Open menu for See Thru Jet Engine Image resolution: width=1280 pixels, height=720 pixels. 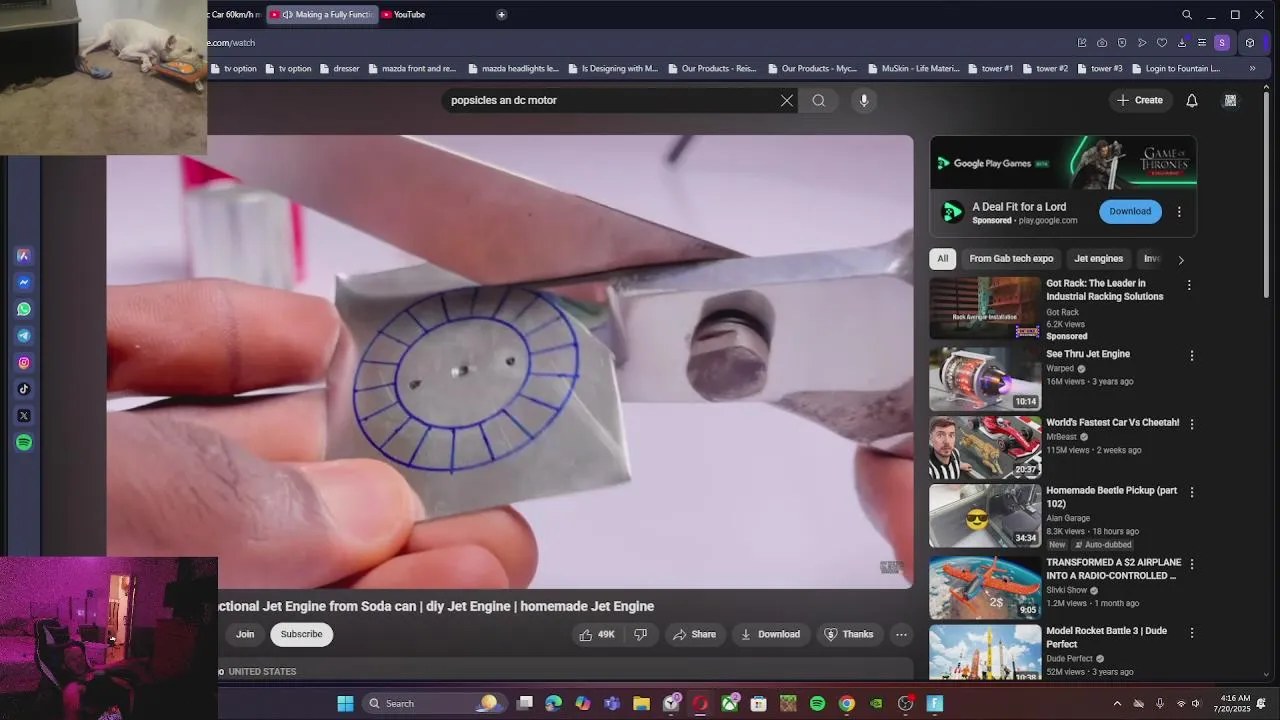coord(1191,355)
